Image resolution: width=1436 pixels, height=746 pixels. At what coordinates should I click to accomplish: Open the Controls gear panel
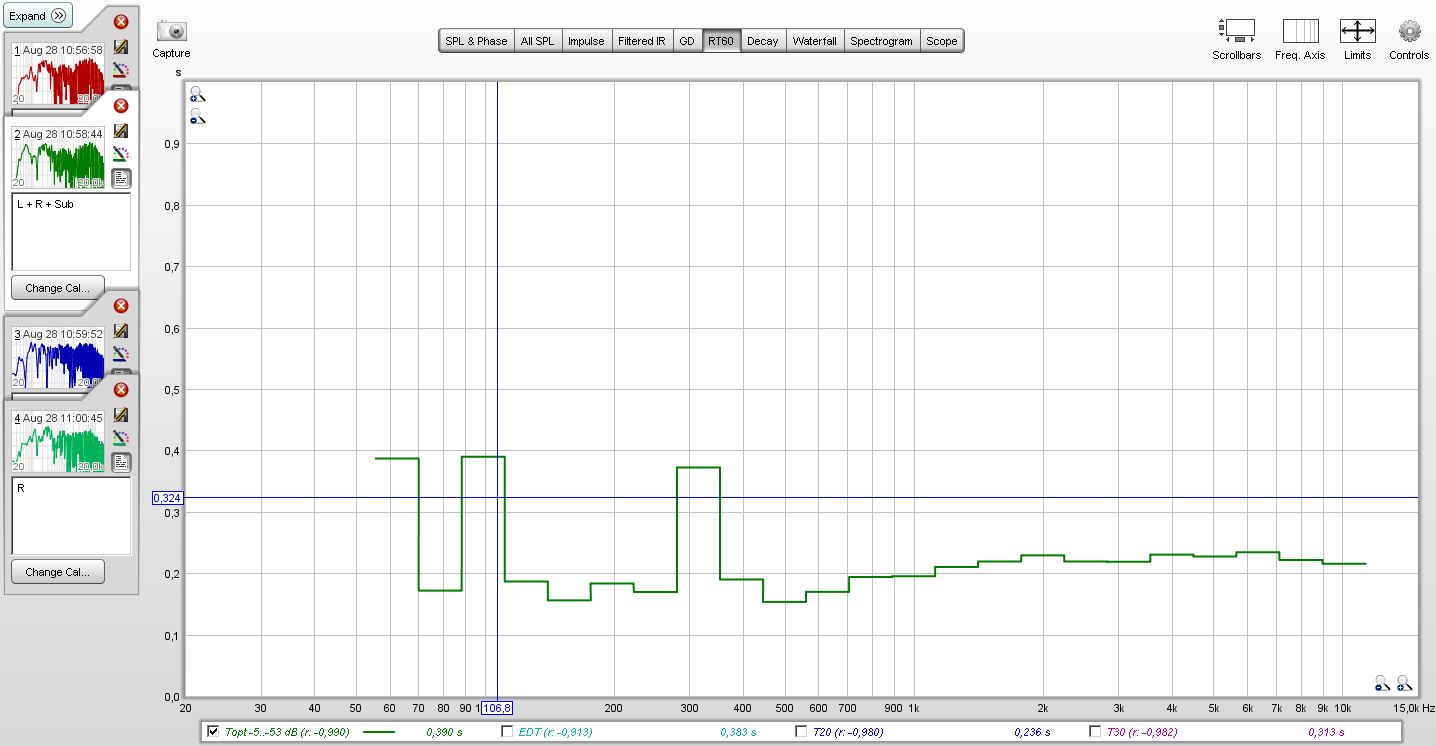click(x=1409, y=31)
